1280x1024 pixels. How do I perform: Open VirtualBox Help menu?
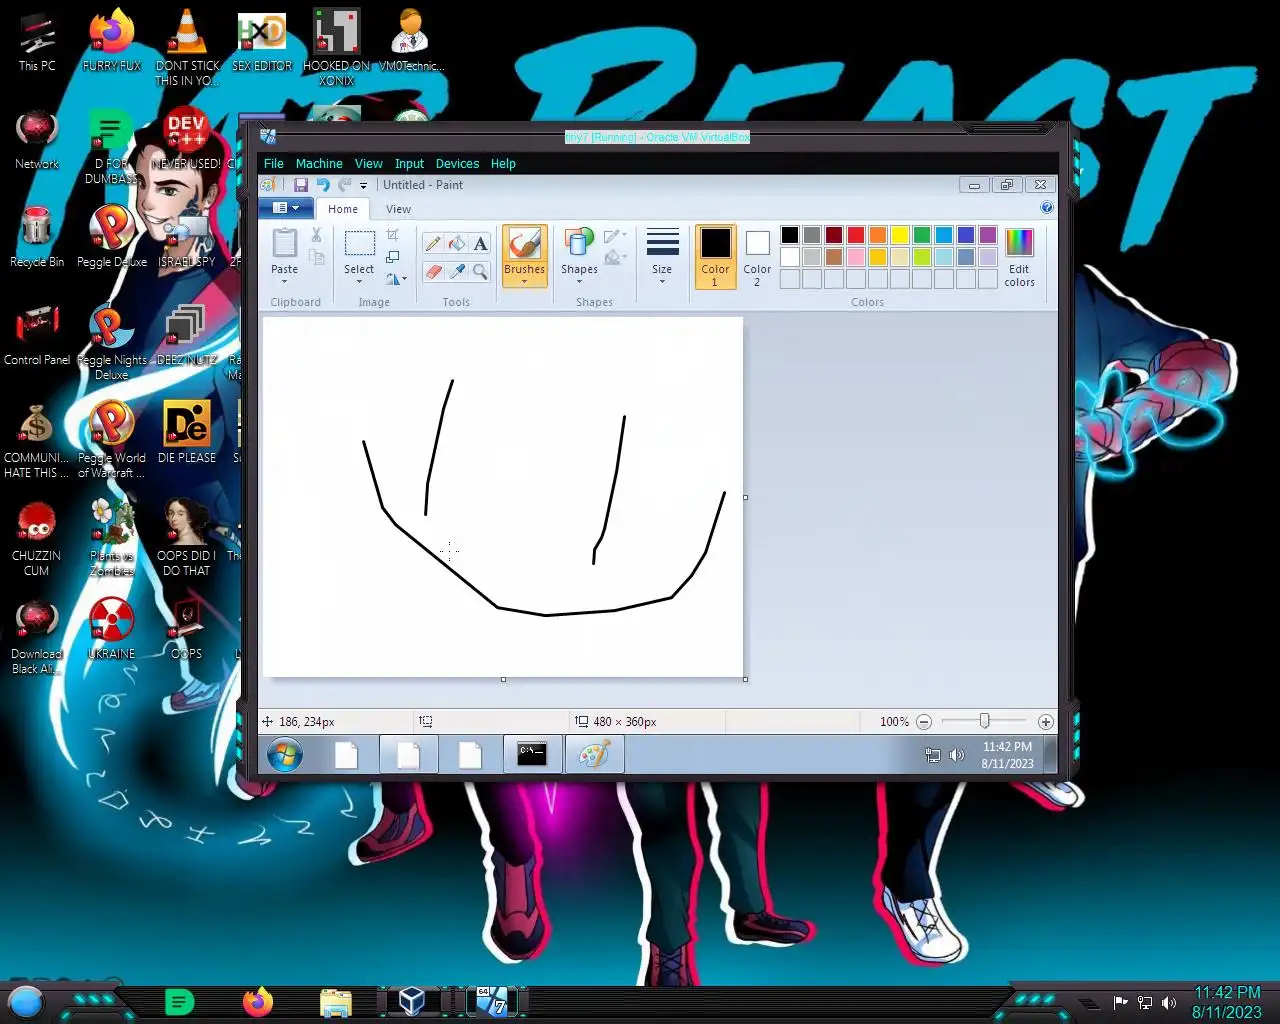point(503,164)
